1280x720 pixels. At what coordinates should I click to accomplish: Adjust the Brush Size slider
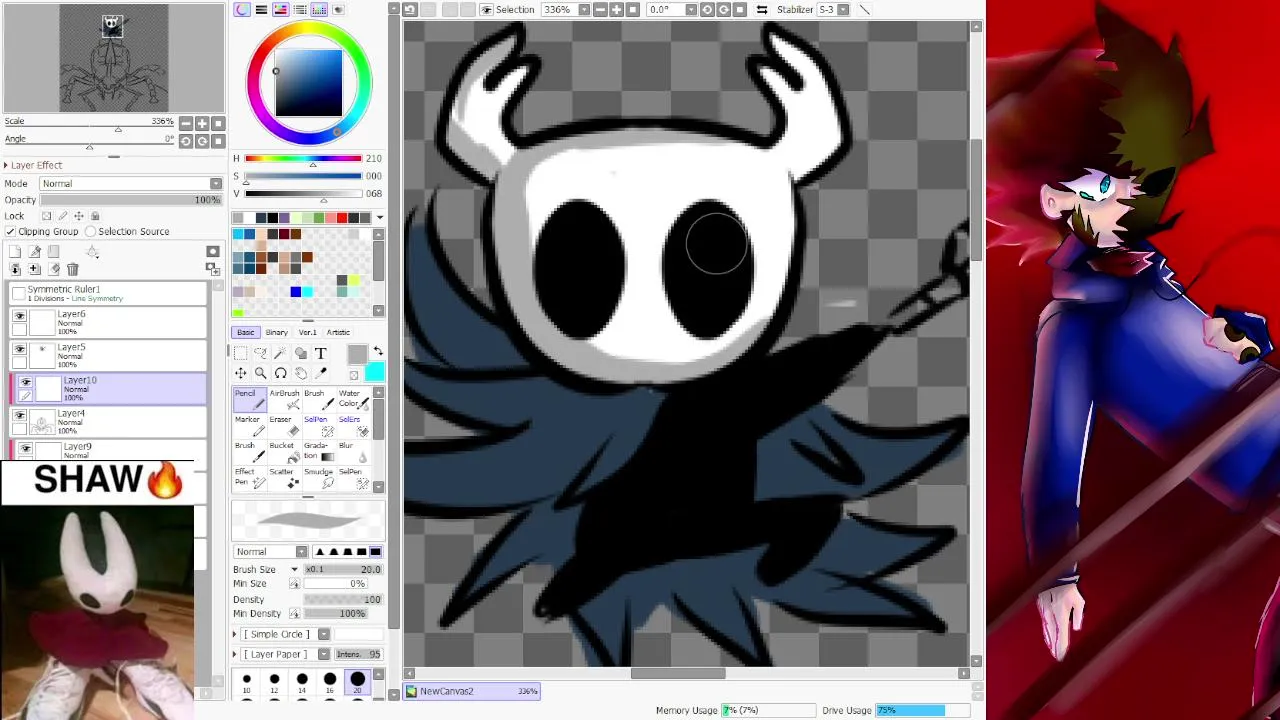click(x=343, y=569)
